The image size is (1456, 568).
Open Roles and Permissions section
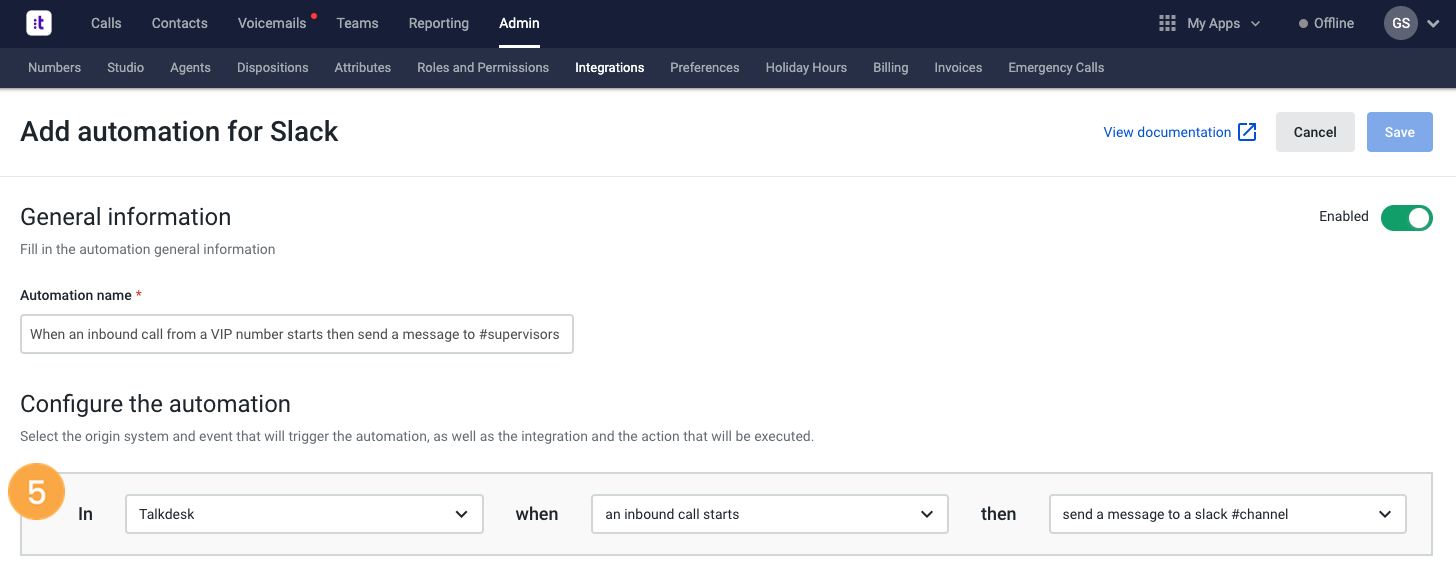click(x=483, y=68)
